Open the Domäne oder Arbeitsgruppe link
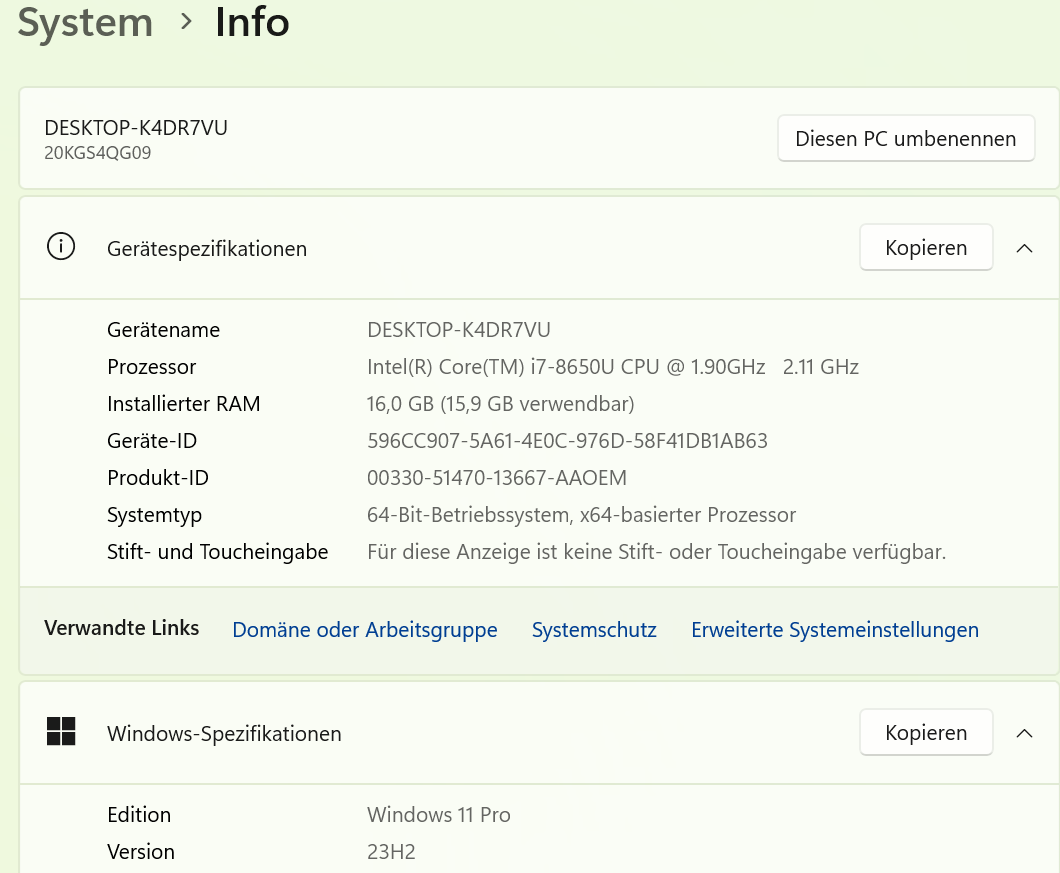This screenshot has height=873, width=1060. point(364,630)
